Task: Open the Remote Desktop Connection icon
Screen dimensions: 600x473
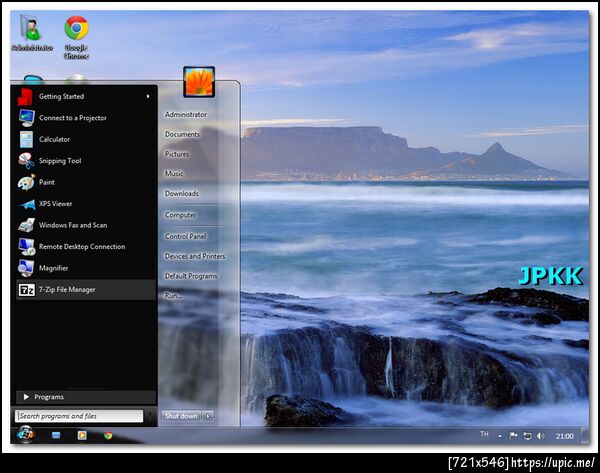Action: [26, 247]
